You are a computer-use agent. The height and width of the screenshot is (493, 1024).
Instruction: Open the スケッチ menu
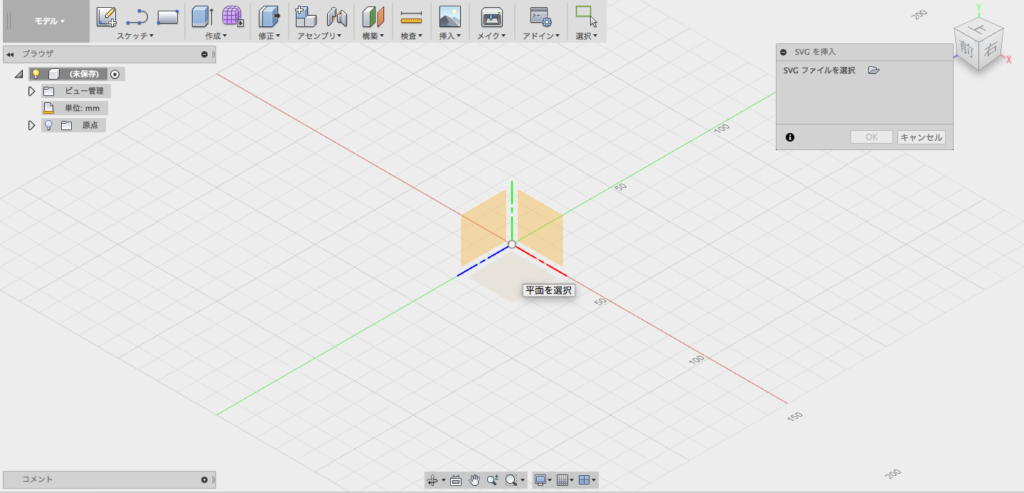135,36
